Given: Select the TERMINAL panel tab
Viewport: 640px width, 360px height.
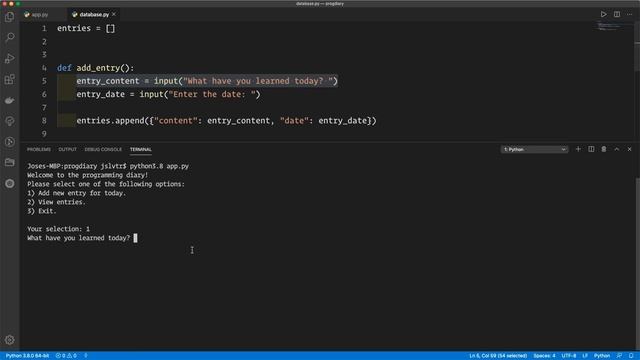Looking at the screenshot, I should coord(140,149).
